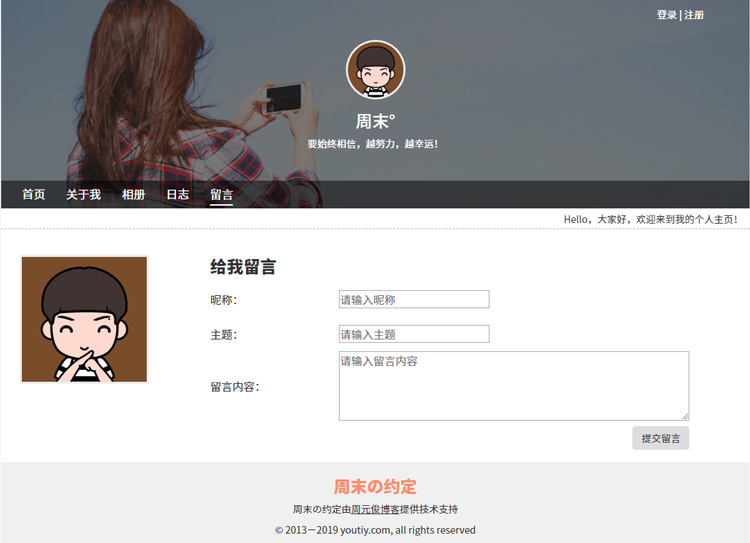This screenshot has width=750, height=543.
Task: Open the 关于我 nav item
Action: click(83, 194)
